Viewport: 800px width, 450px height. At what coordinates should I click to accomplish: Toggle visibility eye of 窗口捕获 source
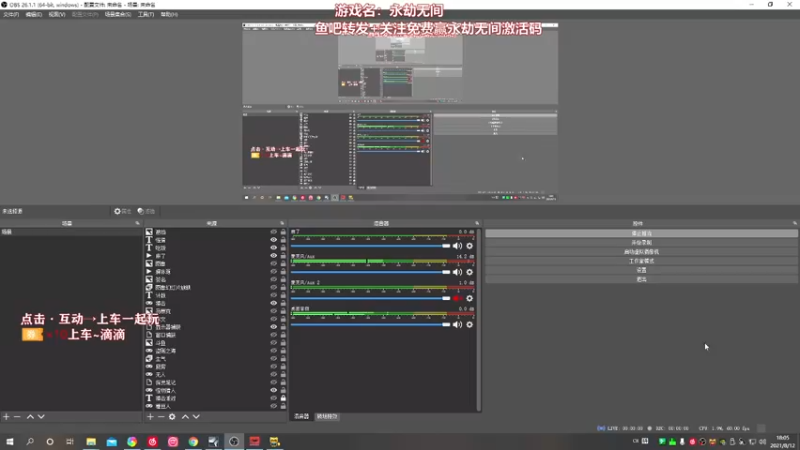273,335
